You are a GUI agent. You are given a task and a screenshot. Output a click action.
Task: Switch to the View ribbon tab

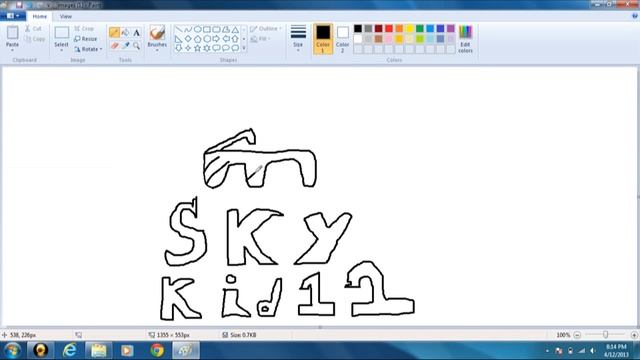[66, 16]
